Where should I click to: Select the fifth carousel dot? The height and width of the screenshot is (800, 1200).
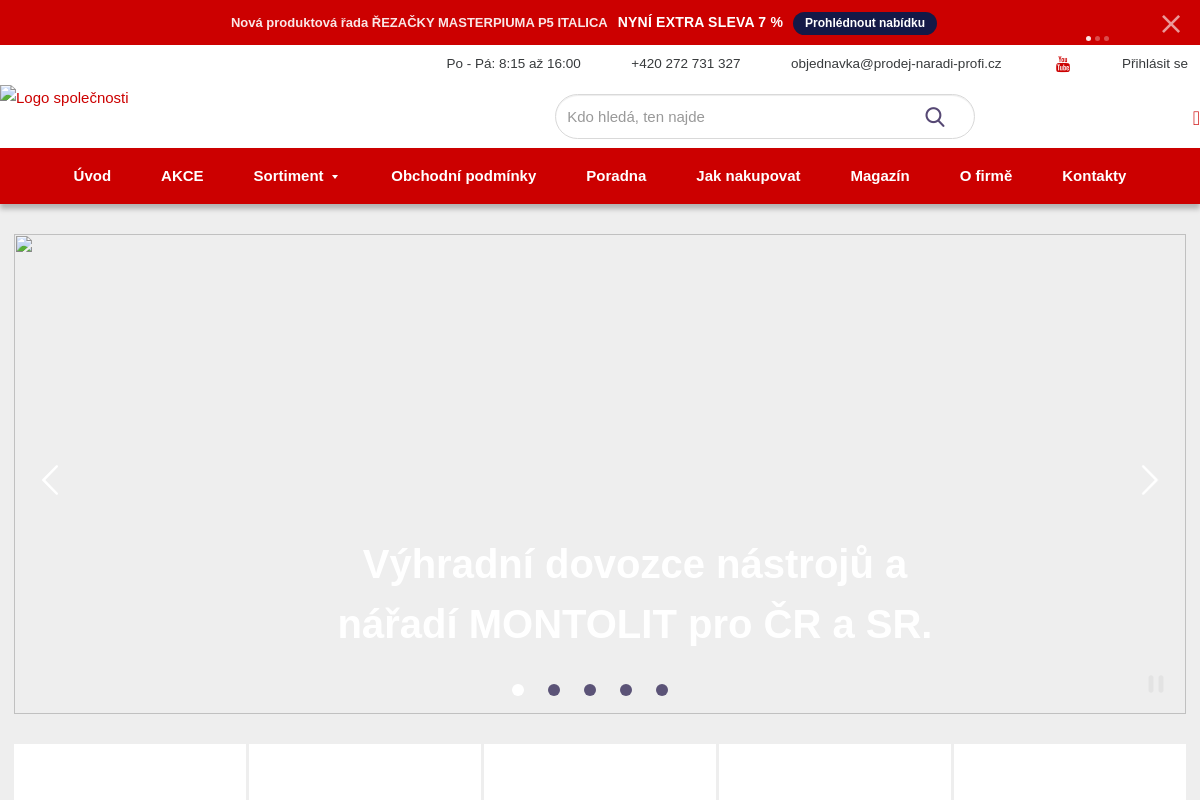click(662, 690)
